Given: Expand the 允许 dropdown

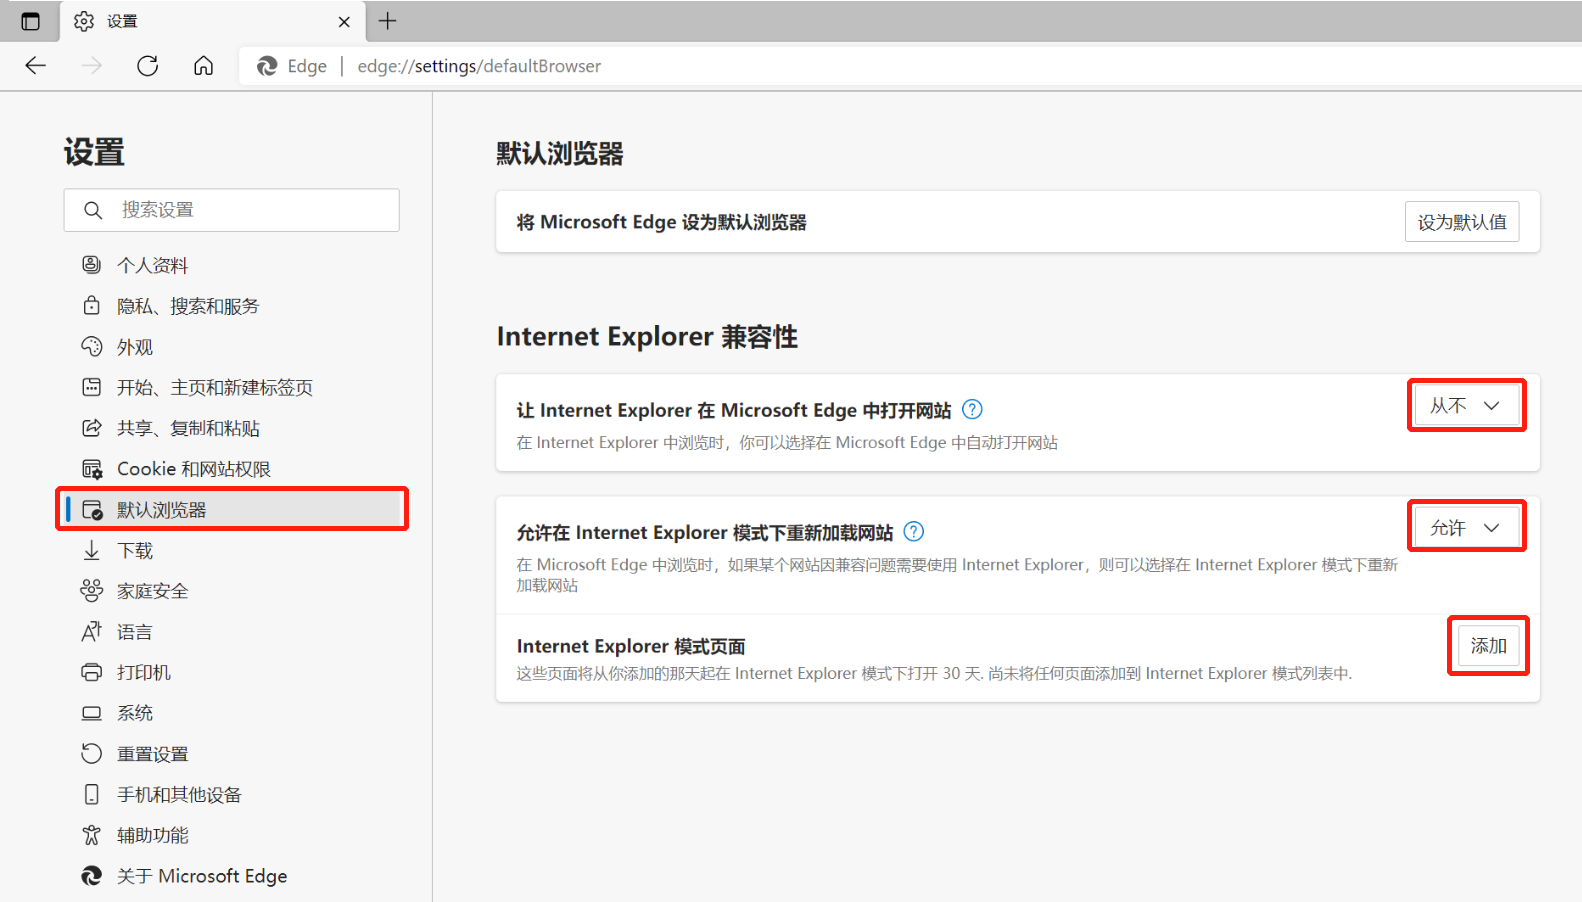Looking at the screenshot, I should pyautogui.click(x=1466, y=528).
